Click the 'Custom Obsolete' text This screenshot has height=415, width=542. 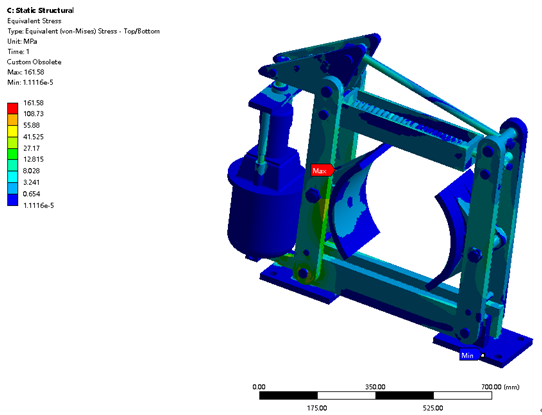[x=34, y=62]
